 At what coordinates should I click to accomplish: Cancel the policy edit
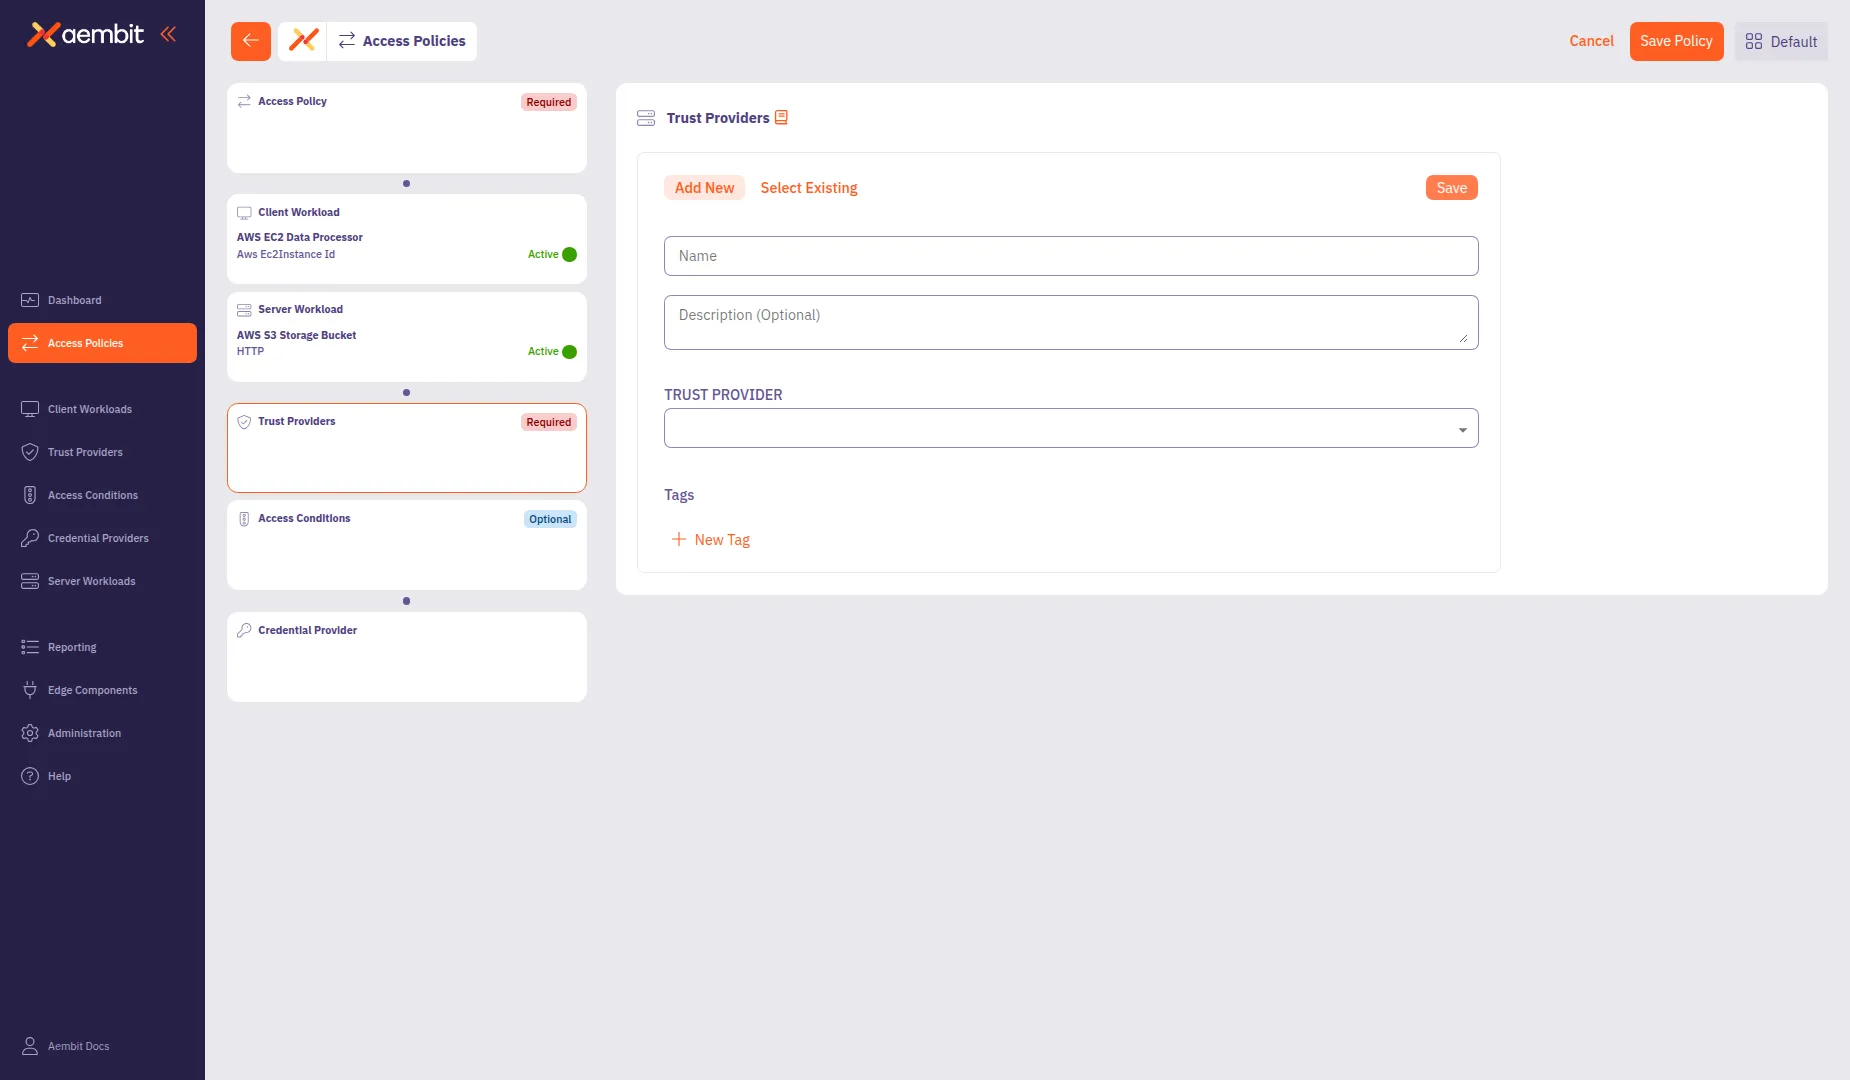1590,41
